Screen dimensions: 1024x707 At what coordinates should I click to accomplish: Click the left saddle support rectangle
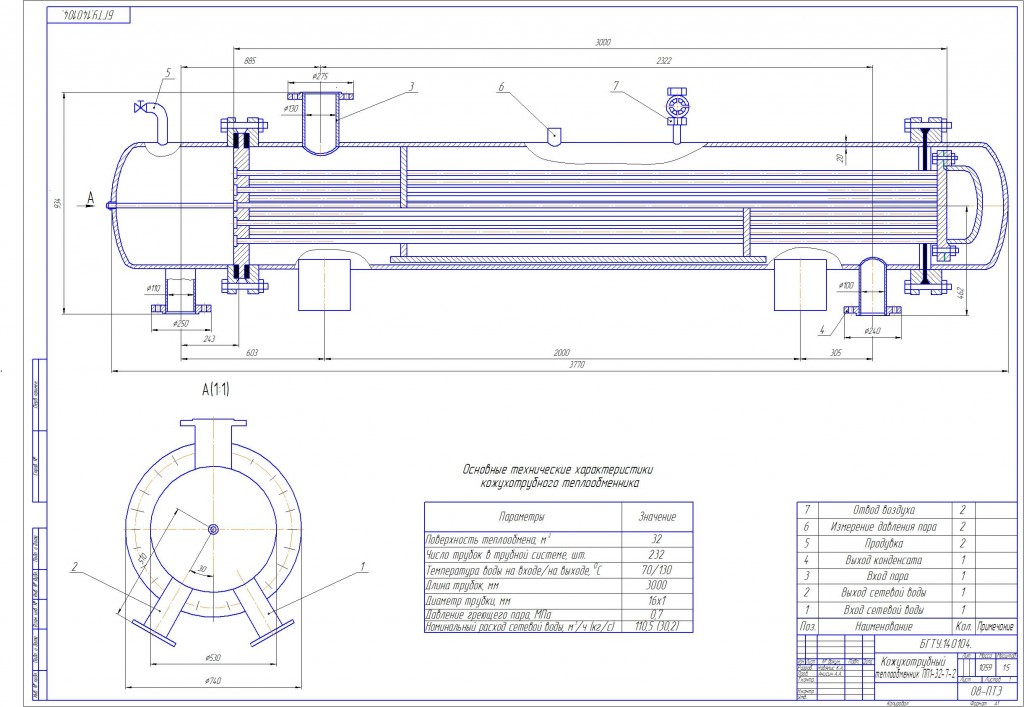point(325,285)
